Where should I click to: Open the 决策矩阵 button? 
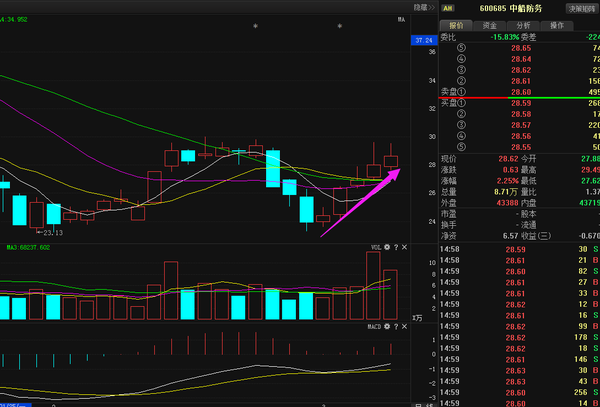pyautogui.click(x=582, y=8)
